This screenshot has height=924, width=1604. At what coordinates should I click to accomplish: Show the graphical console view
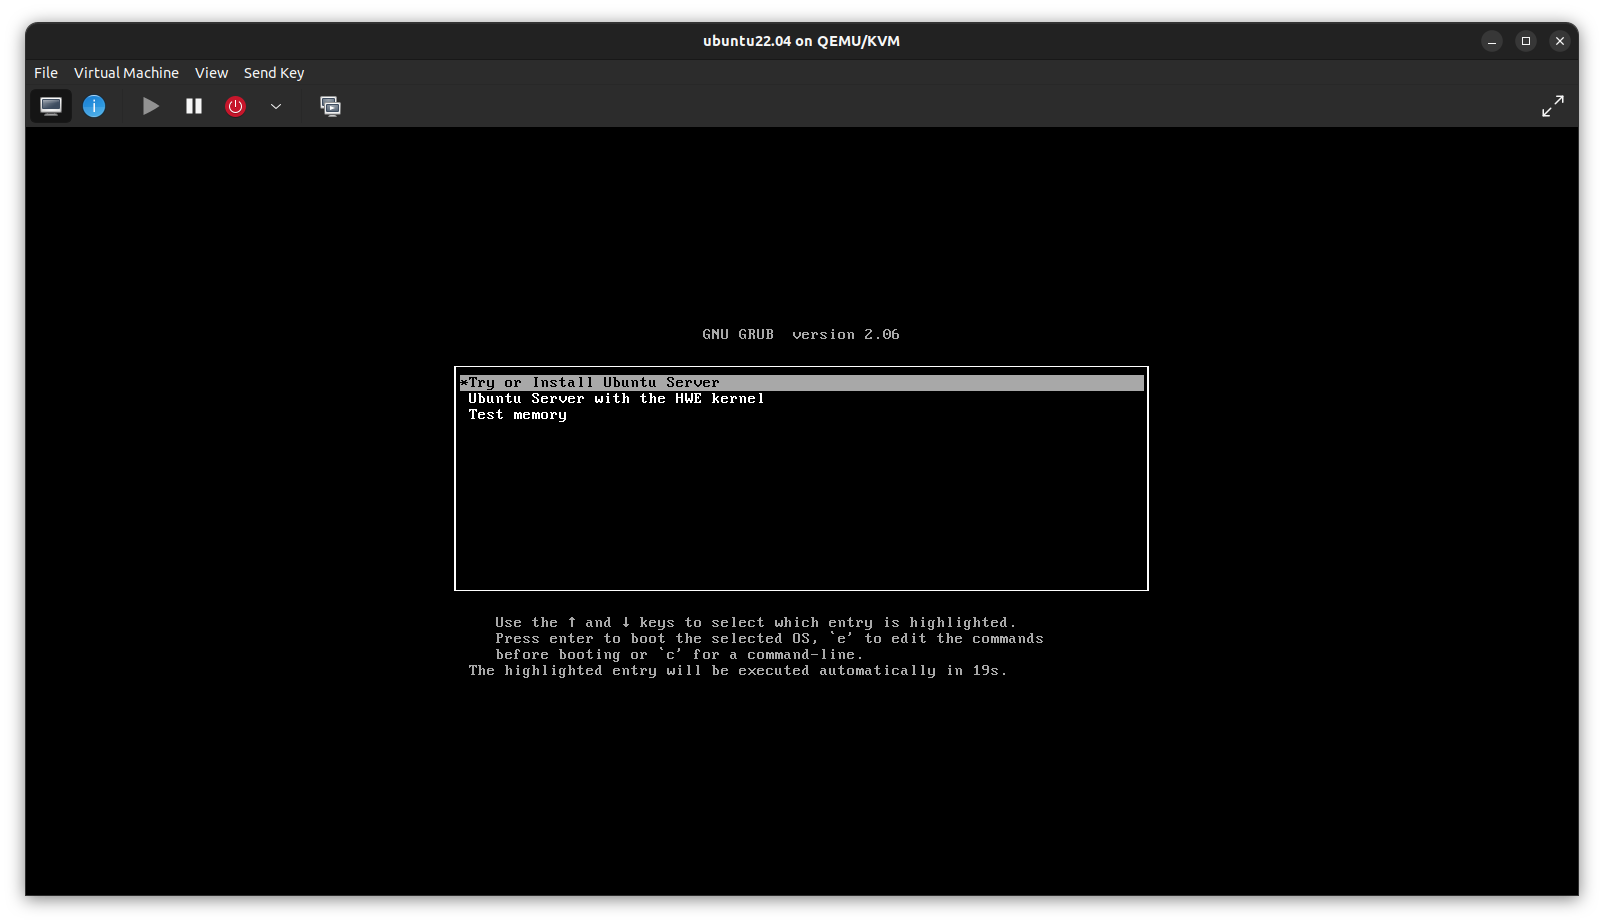51,106
